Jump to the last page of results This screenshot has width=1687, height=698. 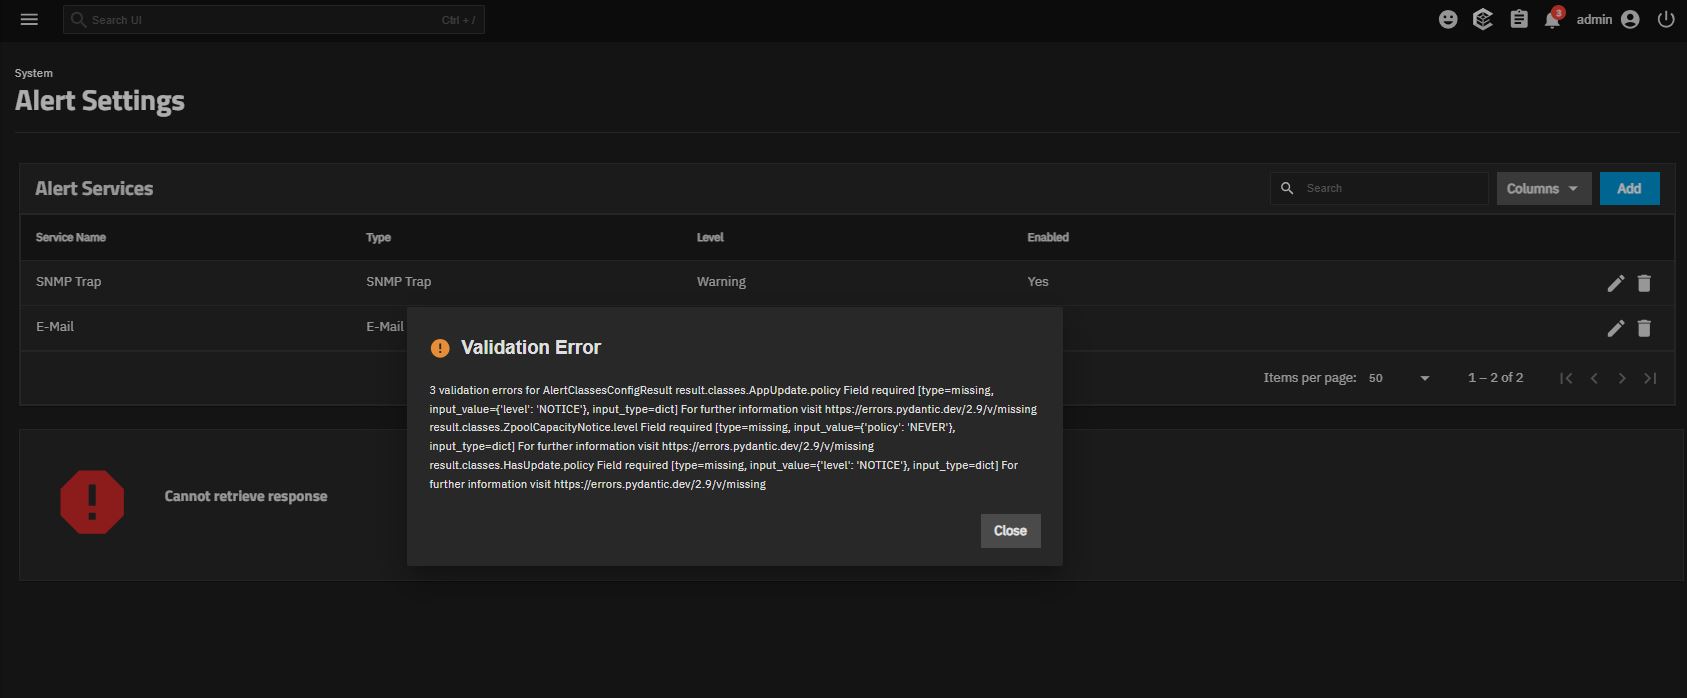coord(1650,378)
